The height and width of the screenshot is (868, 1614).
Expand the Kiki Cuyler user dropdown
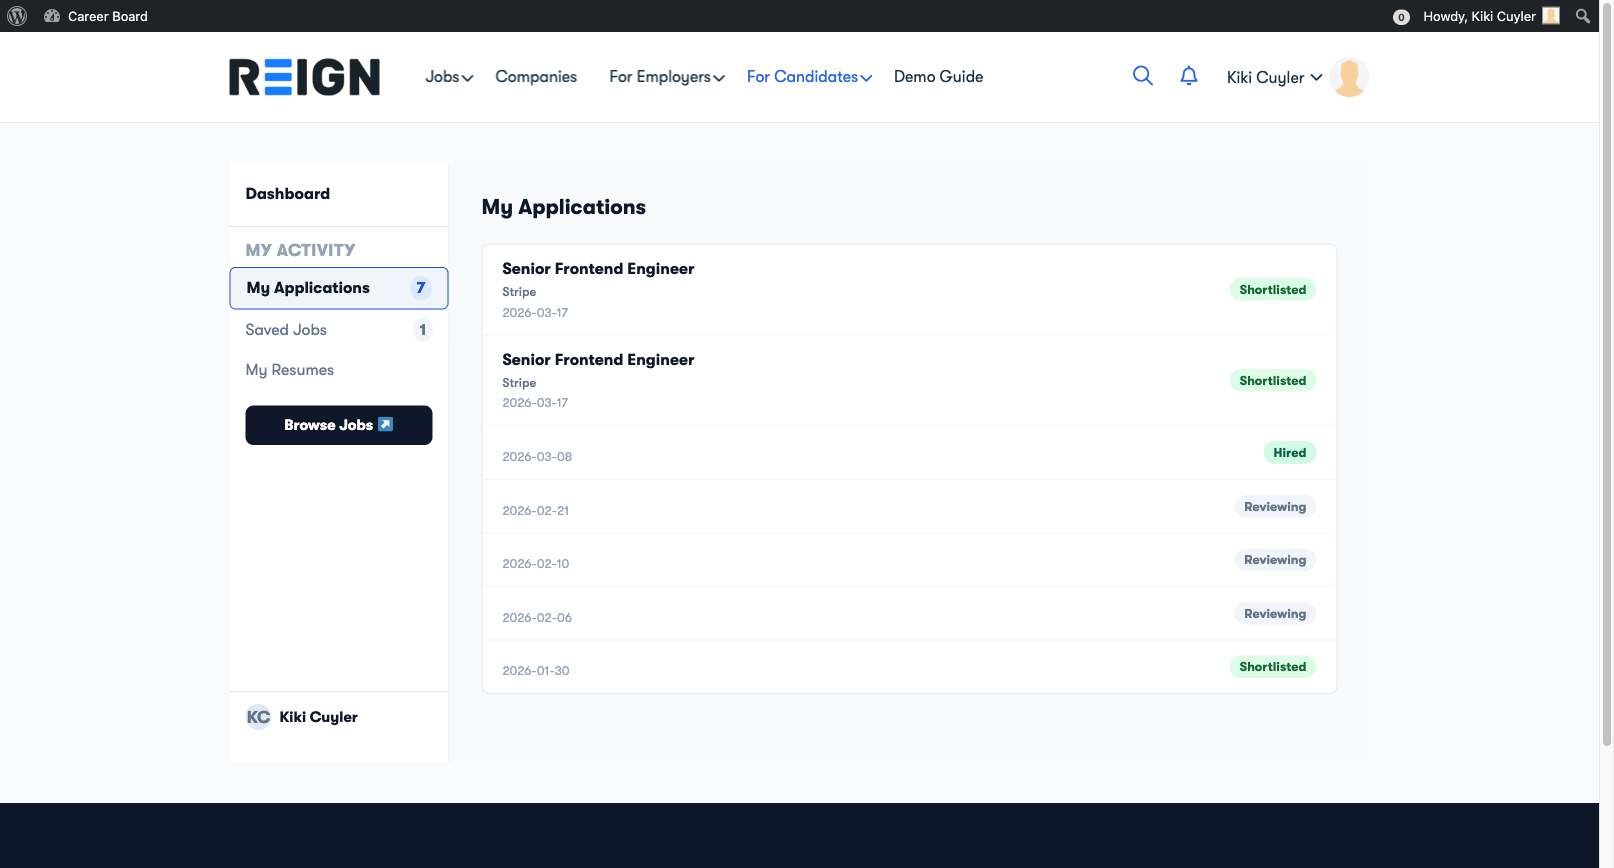point(1274,77)
